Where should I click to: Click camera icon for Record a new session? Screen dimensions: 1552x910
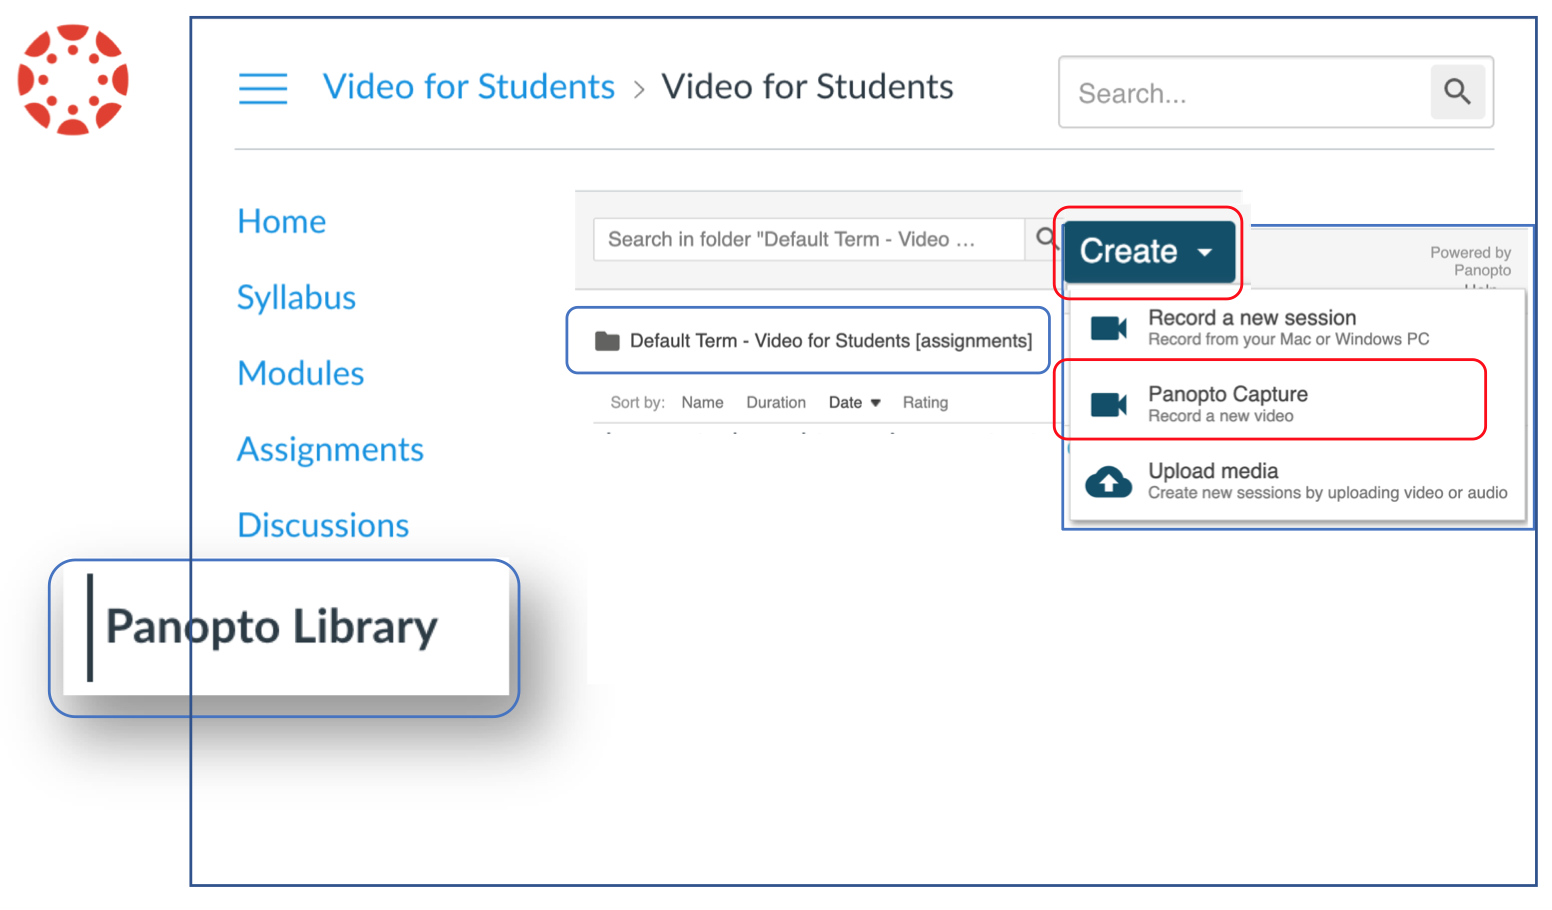1108,328
